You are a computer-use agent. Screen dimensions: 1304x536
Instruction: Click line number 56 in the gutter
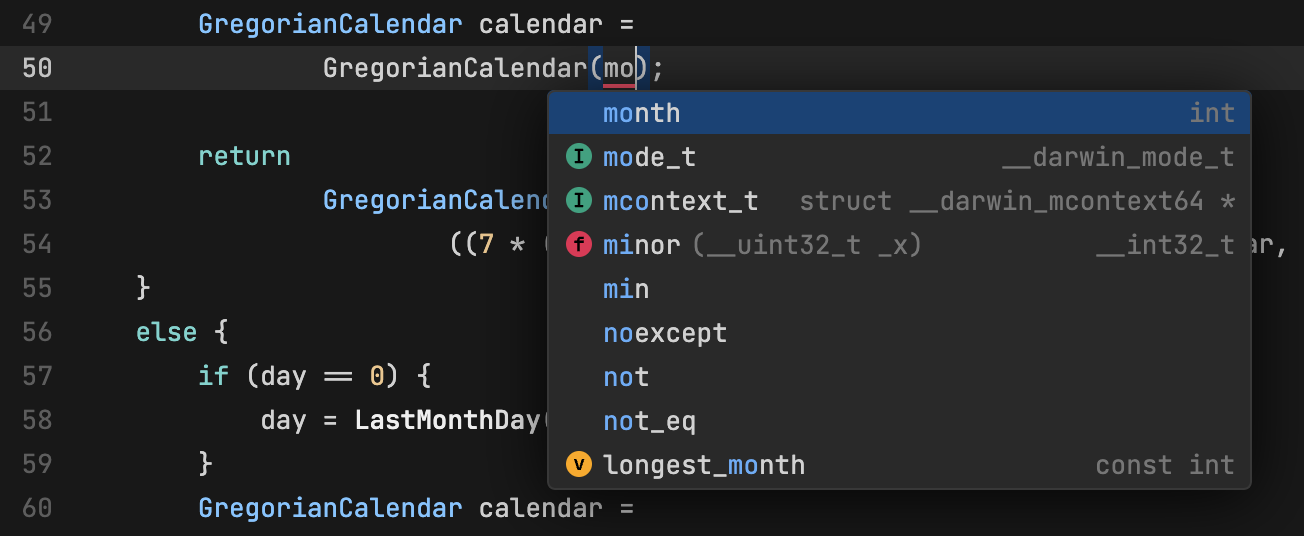37,332
